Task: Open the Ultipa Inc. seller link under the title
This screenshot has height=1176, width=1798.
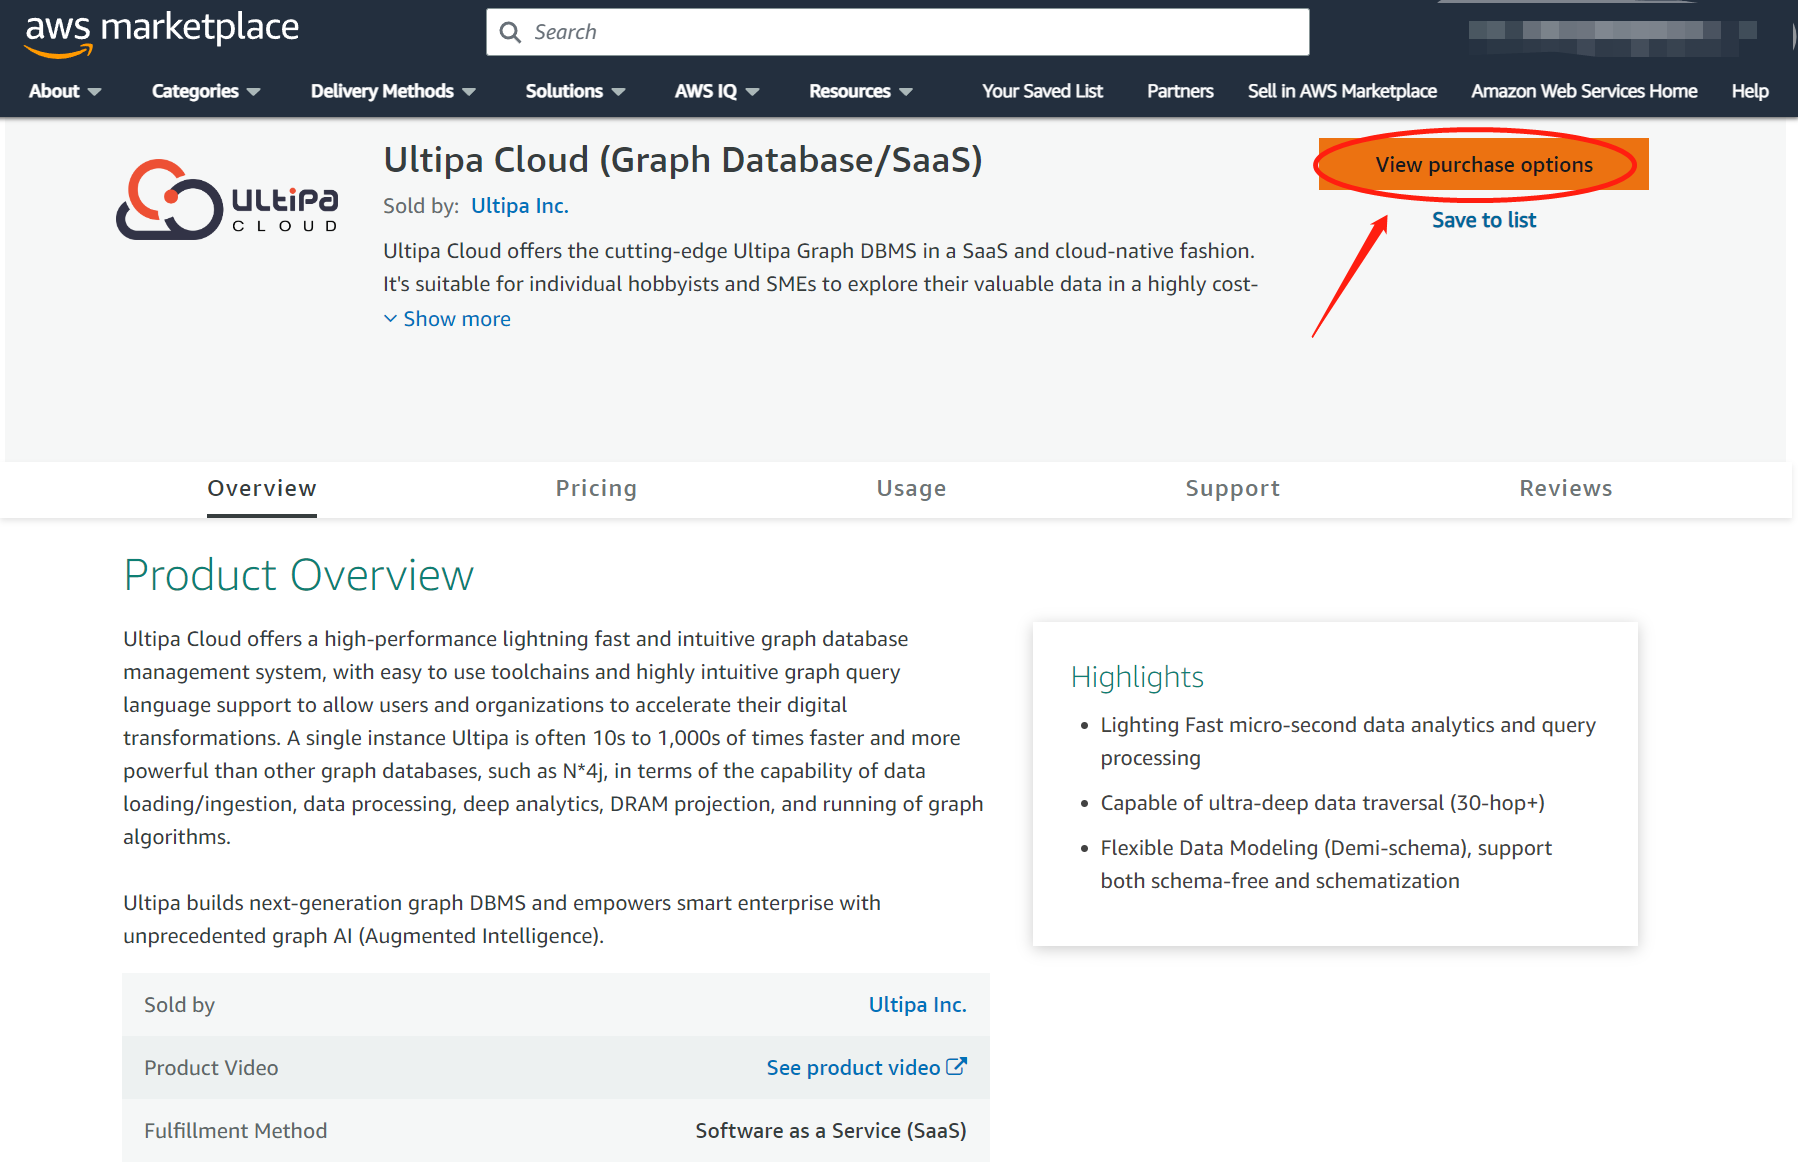Action: tap(520, 206)
